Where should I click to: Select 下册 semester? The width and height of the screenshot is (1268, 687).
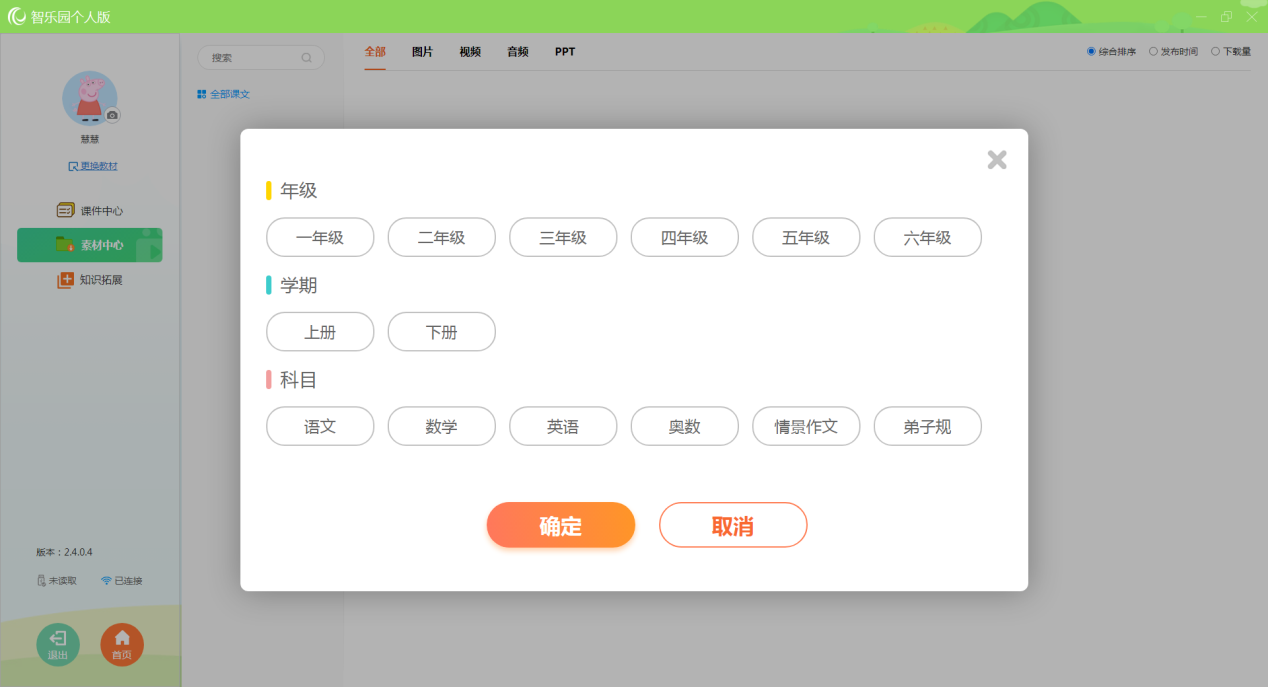tap(442, 332)
